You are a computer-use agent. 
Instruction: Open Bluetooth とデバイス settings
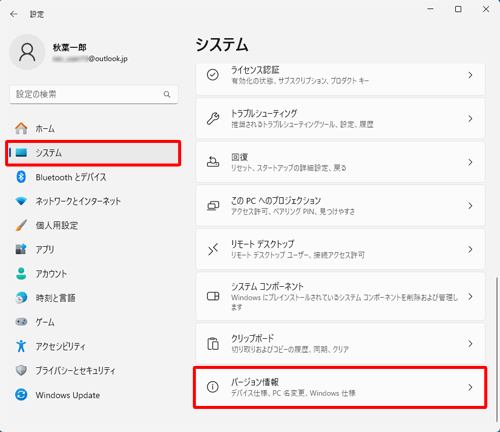click(71, 177)
